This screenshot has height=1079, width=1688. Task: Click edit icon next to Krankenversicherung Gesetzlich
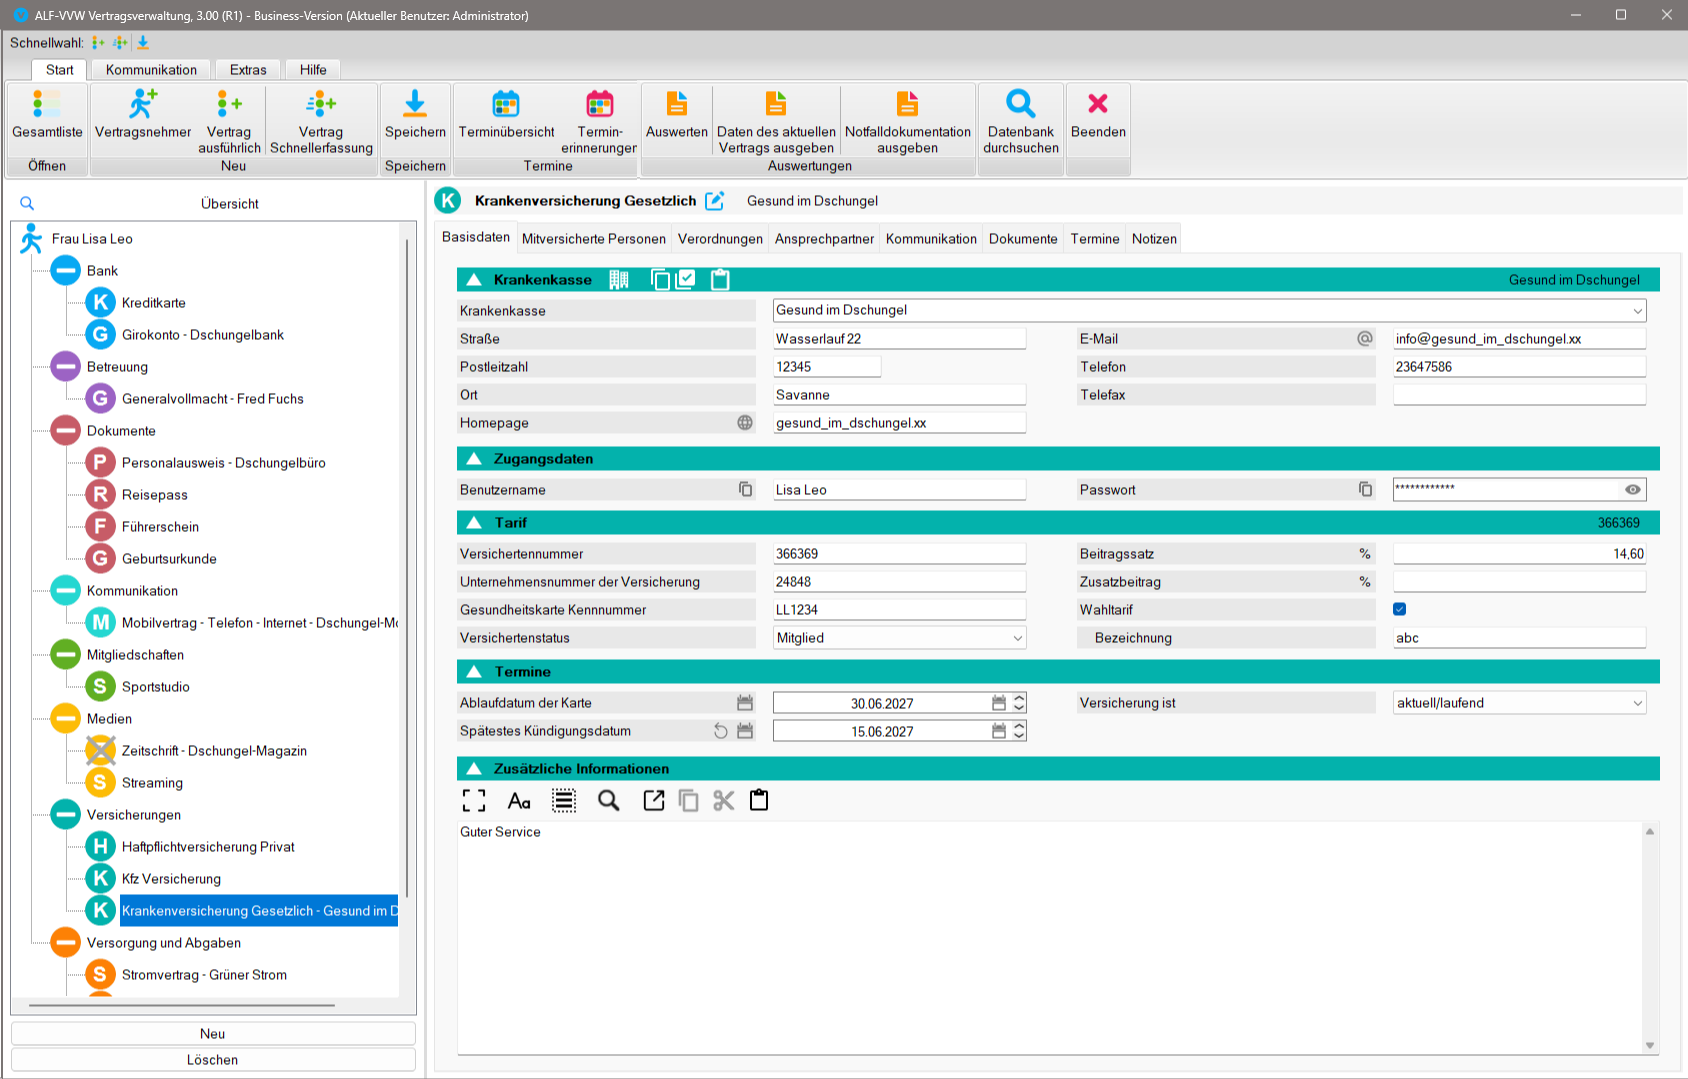pyautogui.click(x=714, y=201)
